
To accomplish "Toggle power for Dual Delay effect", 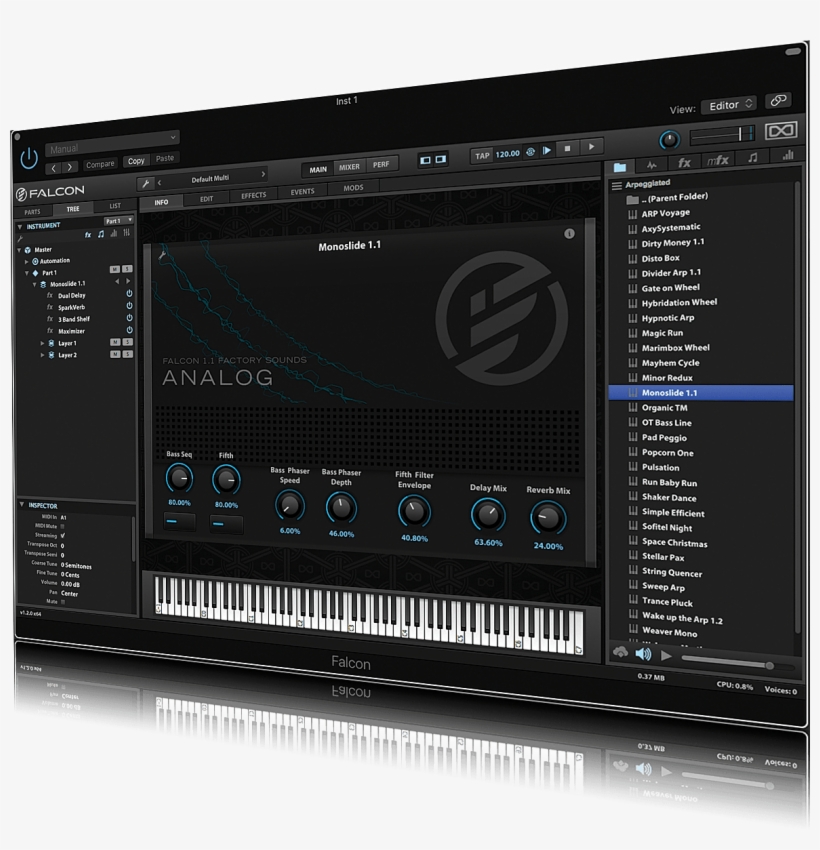I will click(x=129, y=295).
